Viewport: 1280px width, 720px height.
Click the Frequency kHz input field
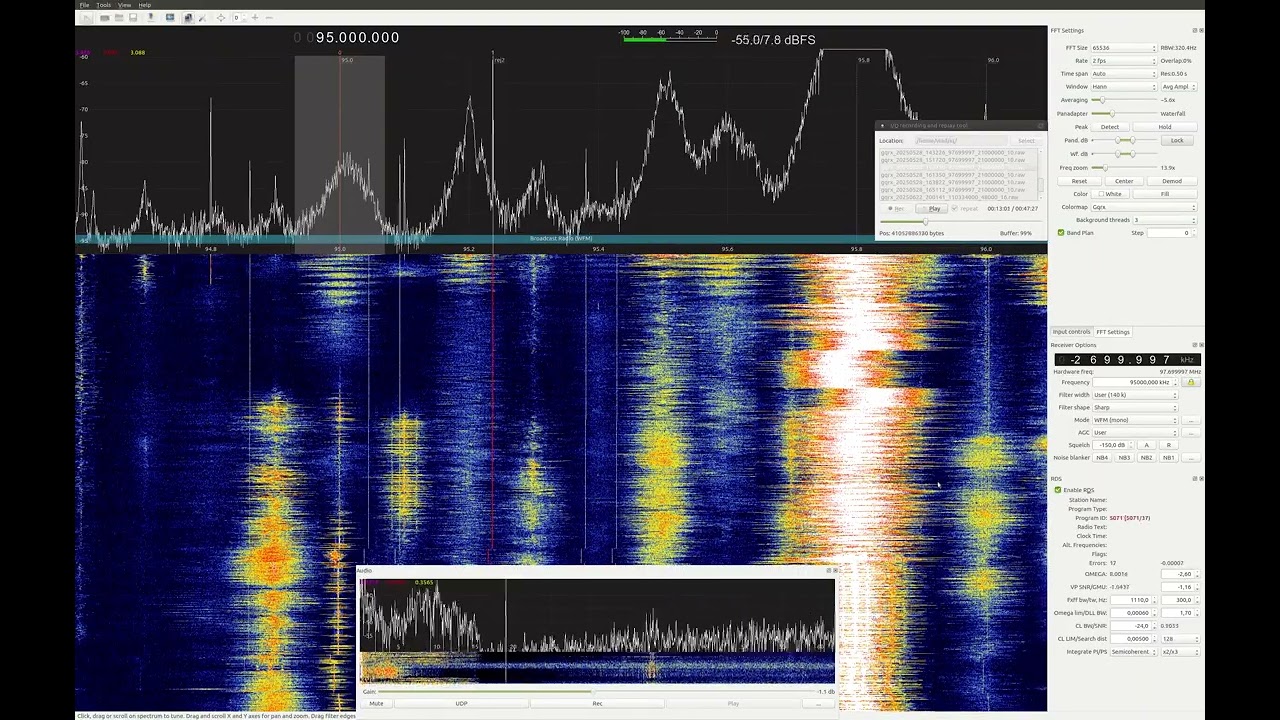point(1135,382)
